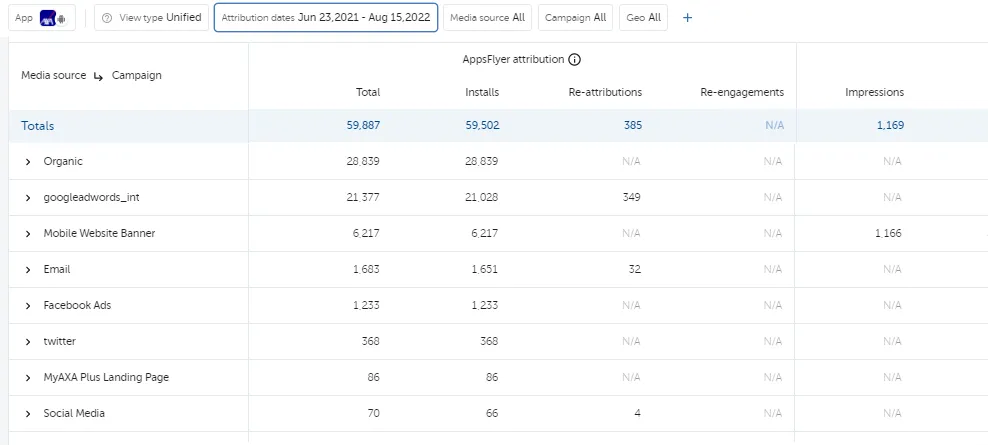Expand the Organic row
The height and width of the screenshot is (445, 988).
pyautogui.click(x=28, y=162)
